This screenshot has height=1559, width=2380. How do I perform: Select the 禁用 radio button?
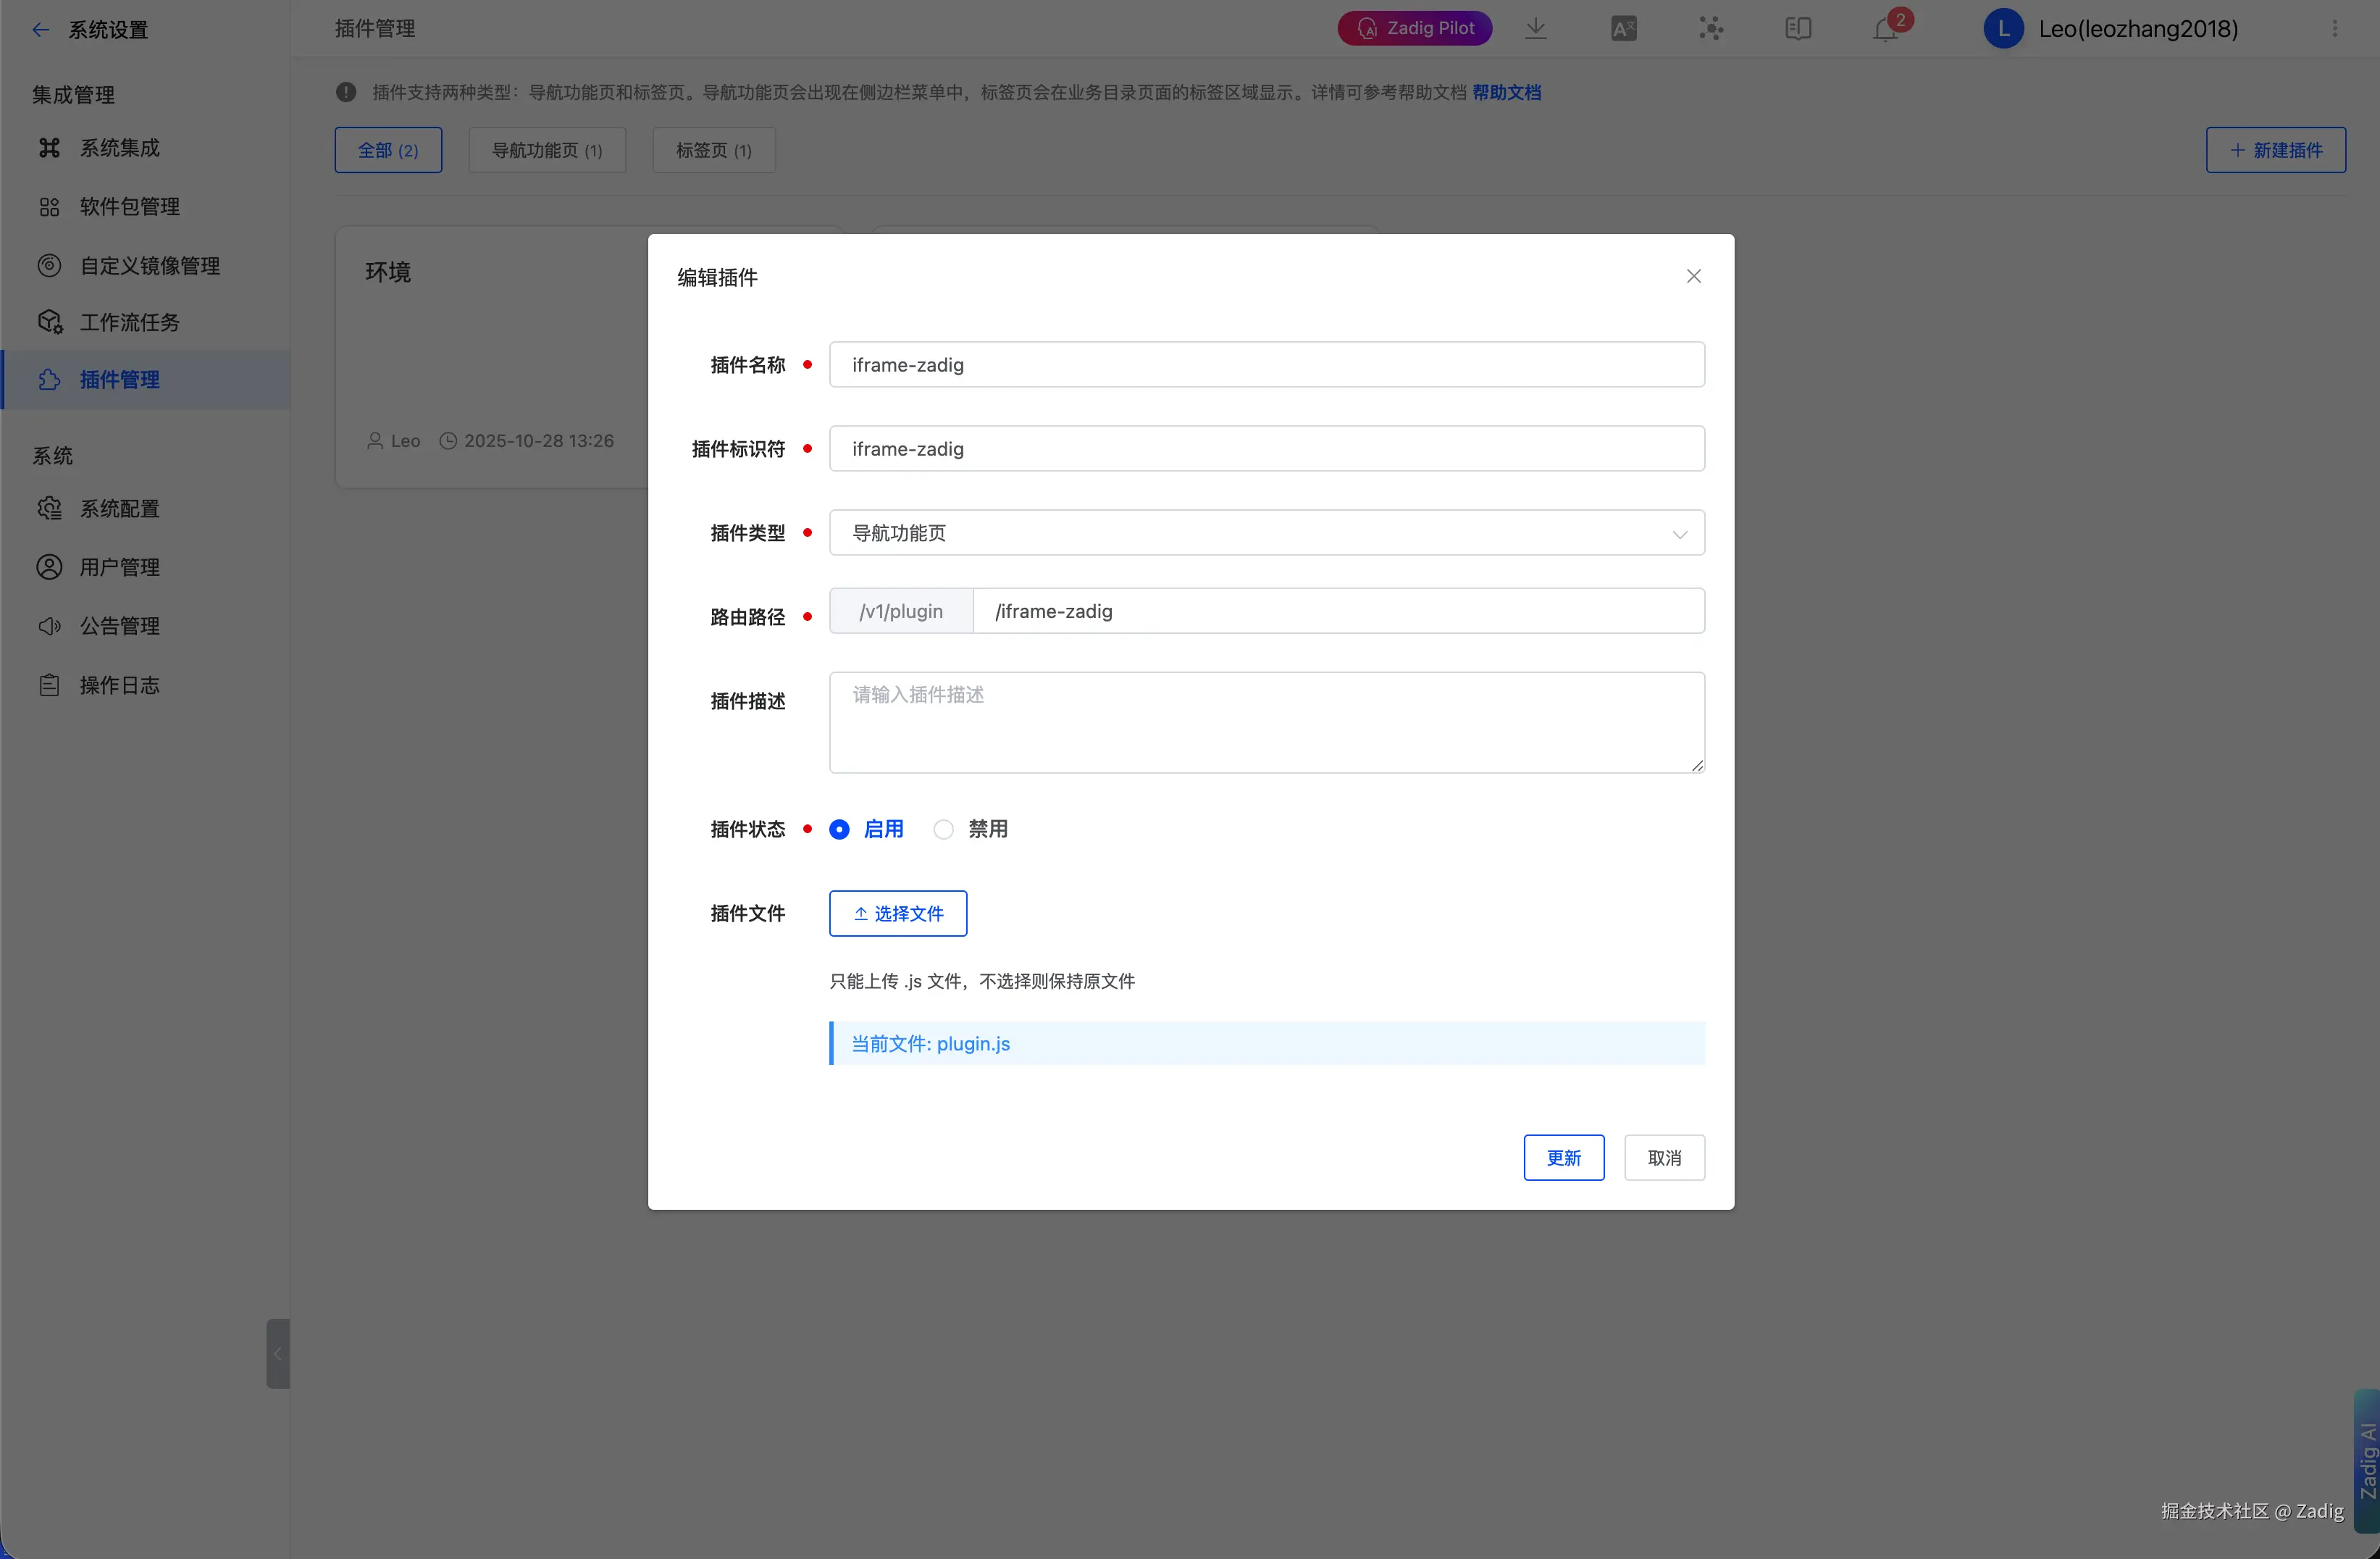(x=943, y=829)
